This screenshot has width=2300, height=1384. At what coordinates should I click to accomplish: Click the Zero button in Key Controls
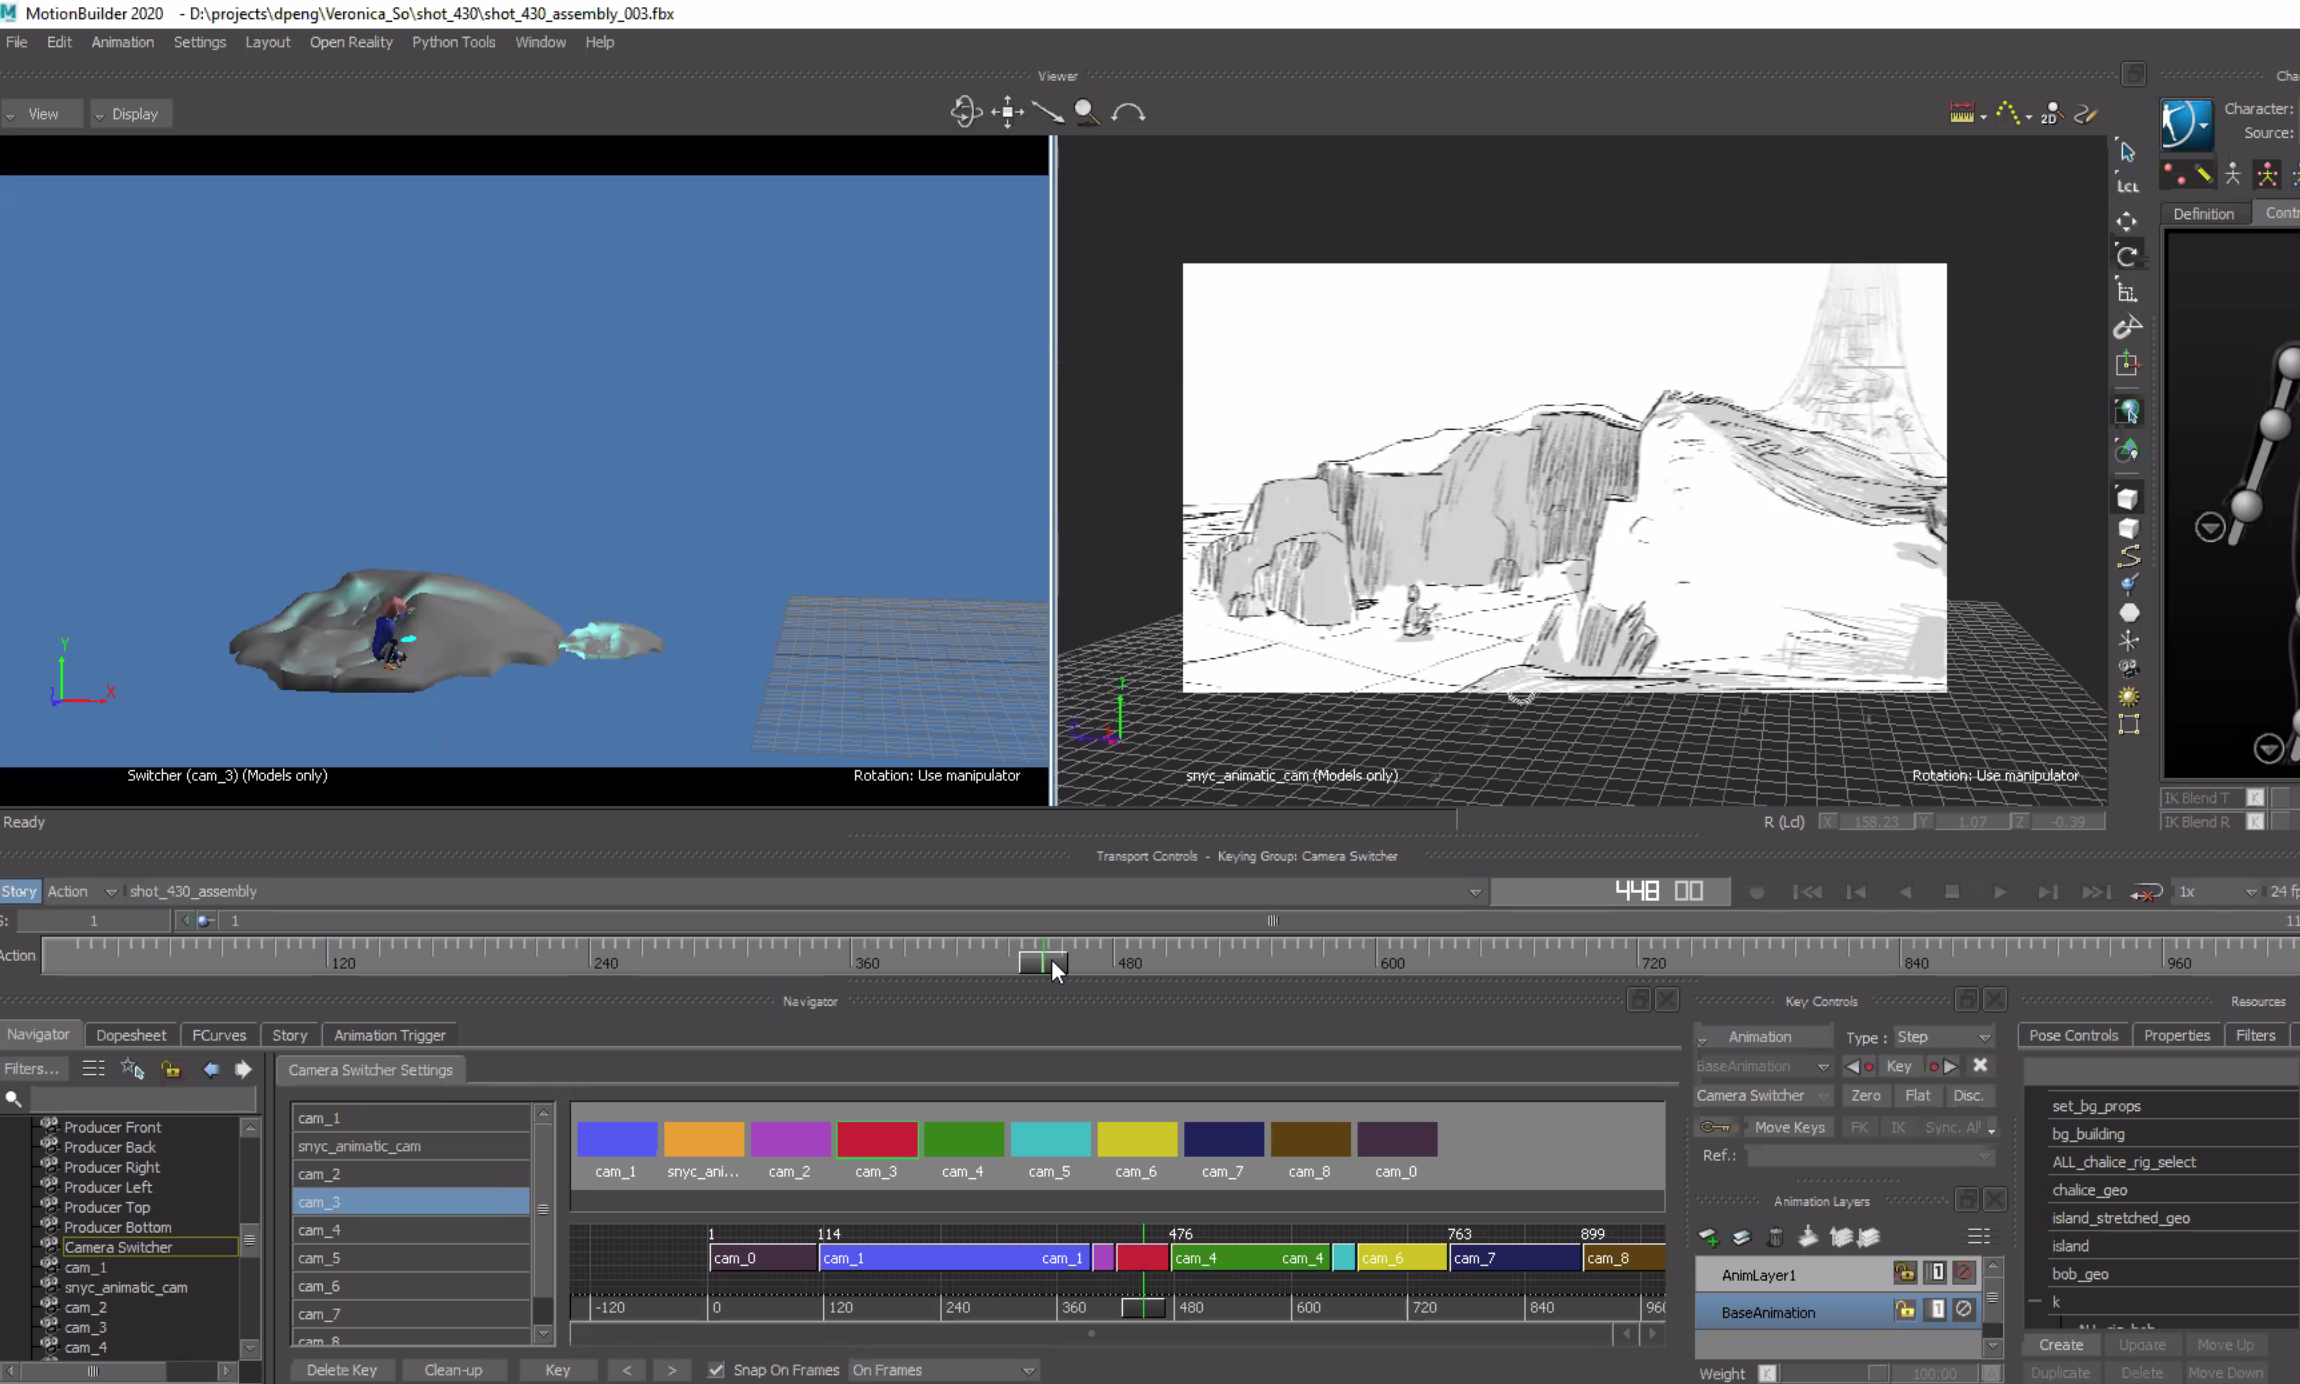tap(1865, 1096)
